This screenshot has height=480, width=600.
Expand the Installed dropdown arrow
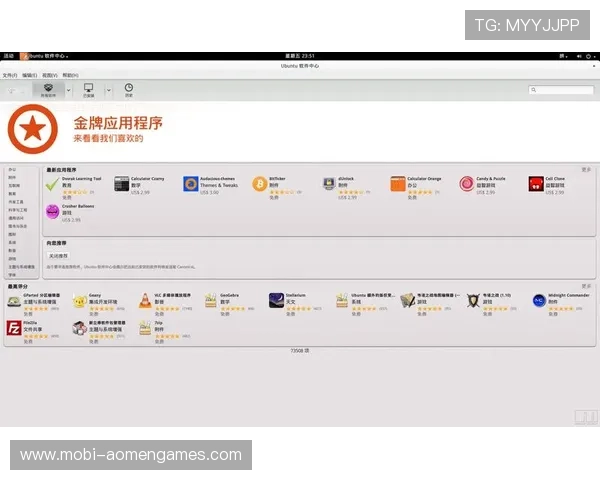pyautogui.click(x=109, y=91)
